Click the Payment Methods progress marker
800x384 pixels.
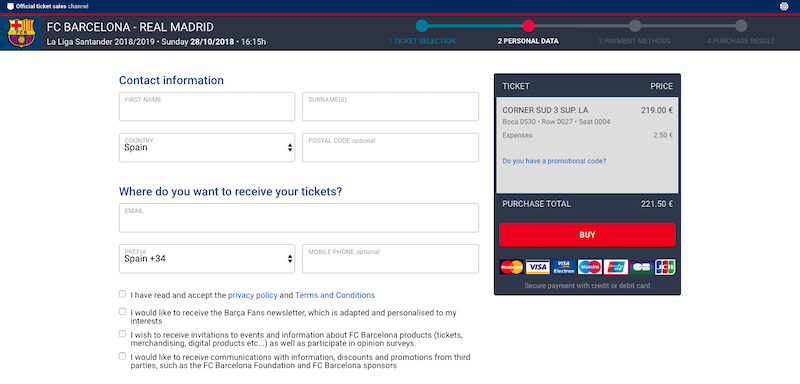click(x=635, y=25)
